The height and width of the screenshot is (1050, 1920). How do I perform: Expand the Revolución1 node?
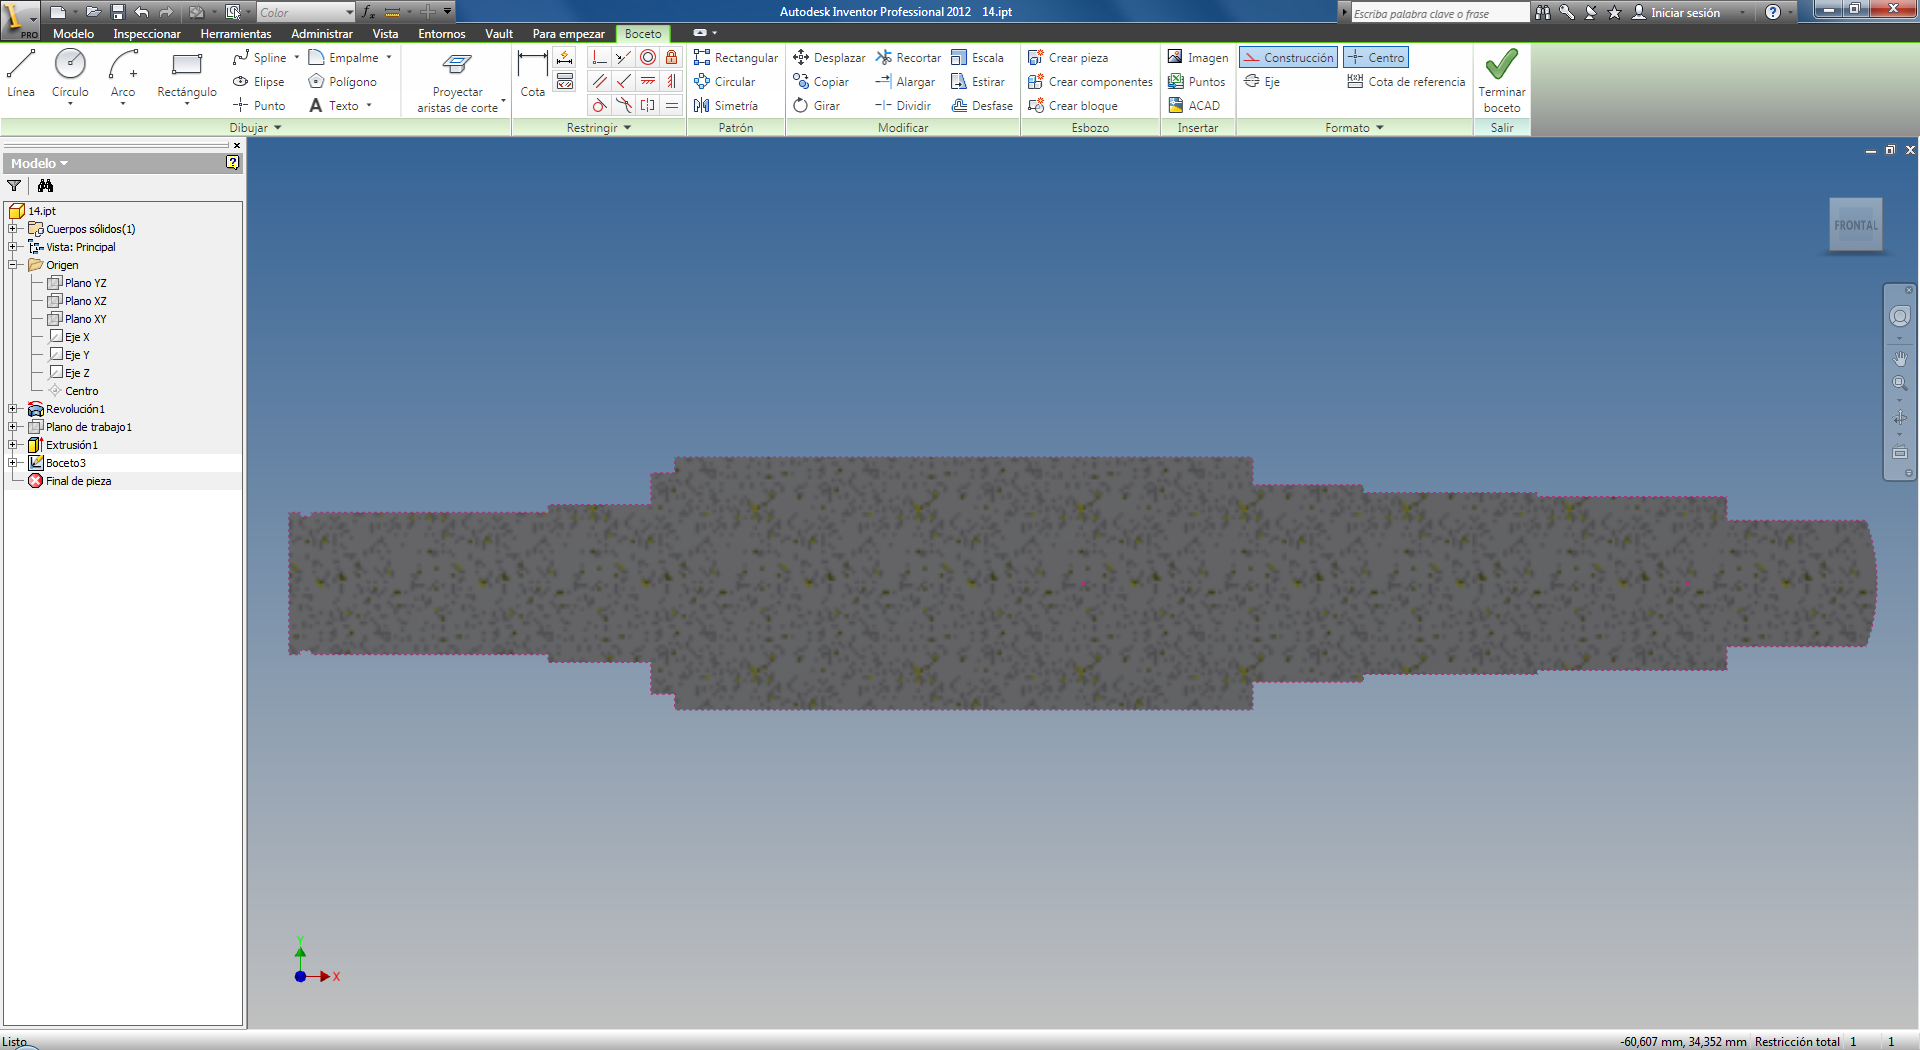(x=13, y=409)
